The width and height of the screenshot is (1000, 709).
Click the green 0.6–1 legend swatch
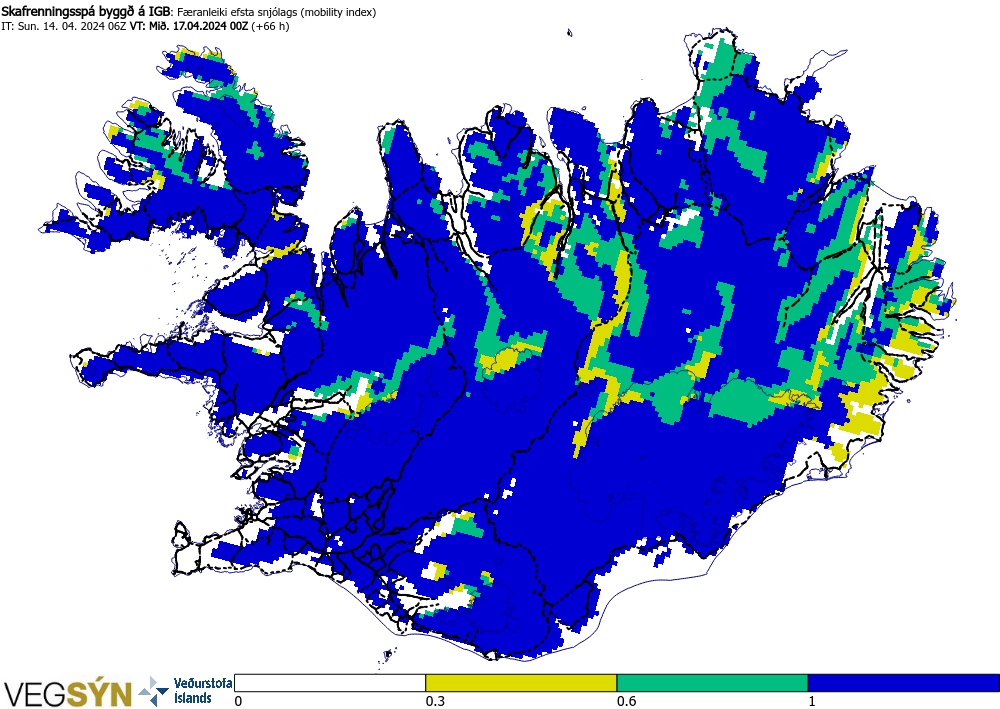(712, 683)
